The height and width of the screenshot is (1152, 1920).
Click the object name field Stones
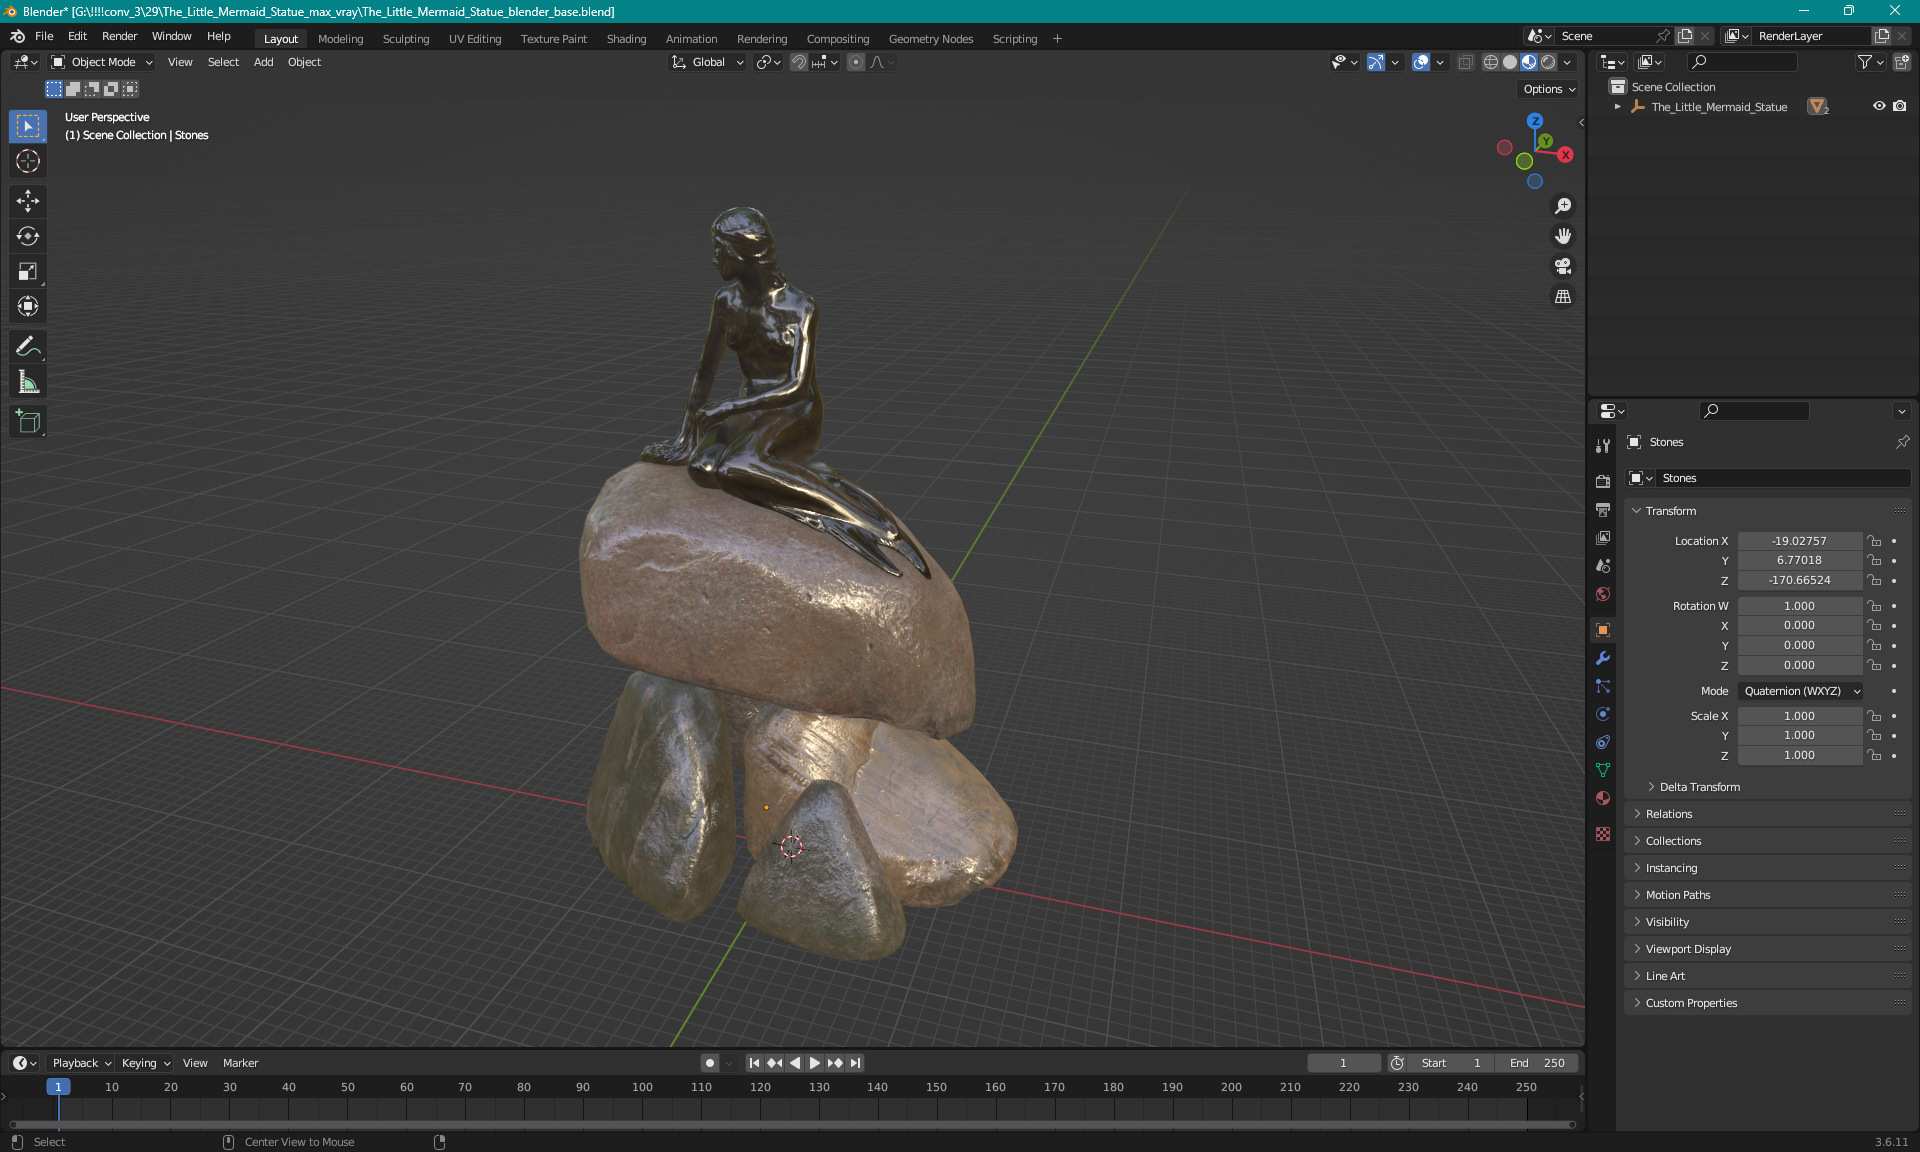(1781, 478)
